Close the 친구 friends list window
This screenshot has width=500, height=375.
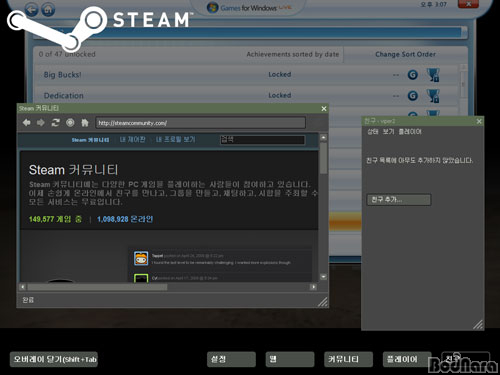coord(479,121)
